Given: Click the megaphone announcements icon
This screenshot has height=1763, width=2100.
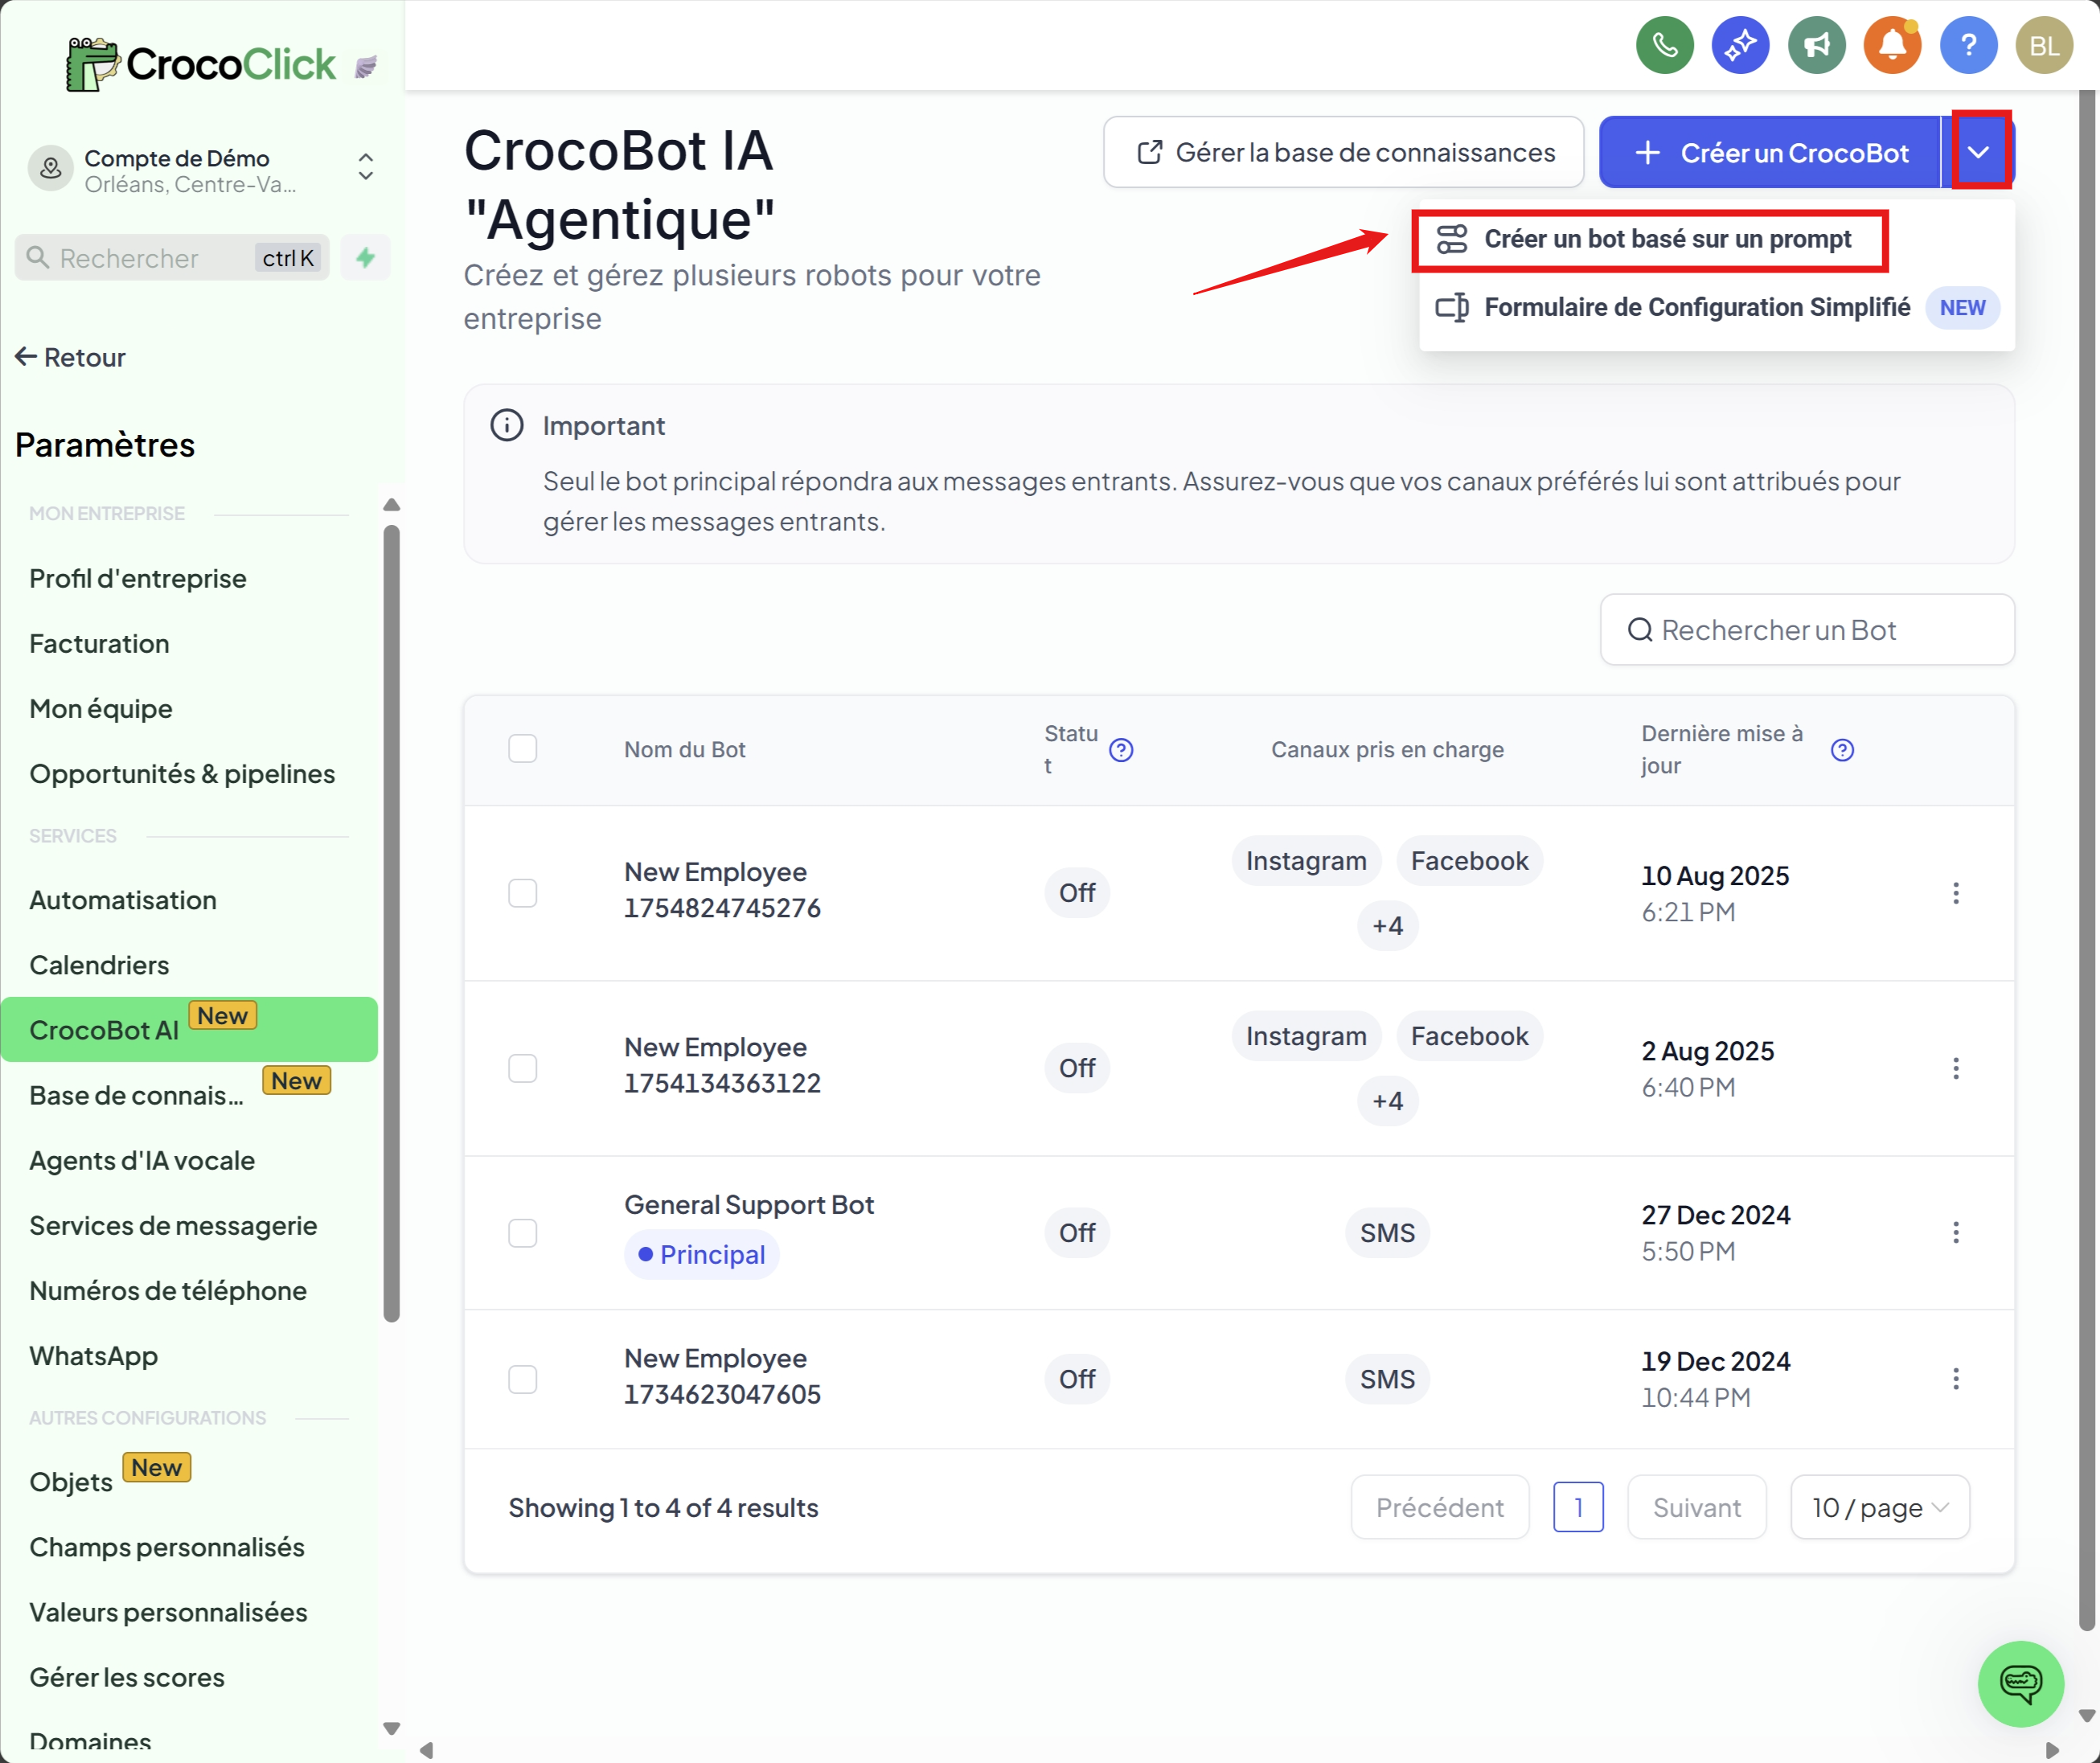Looking at the screenshot, I should (x=1816, y=45).
